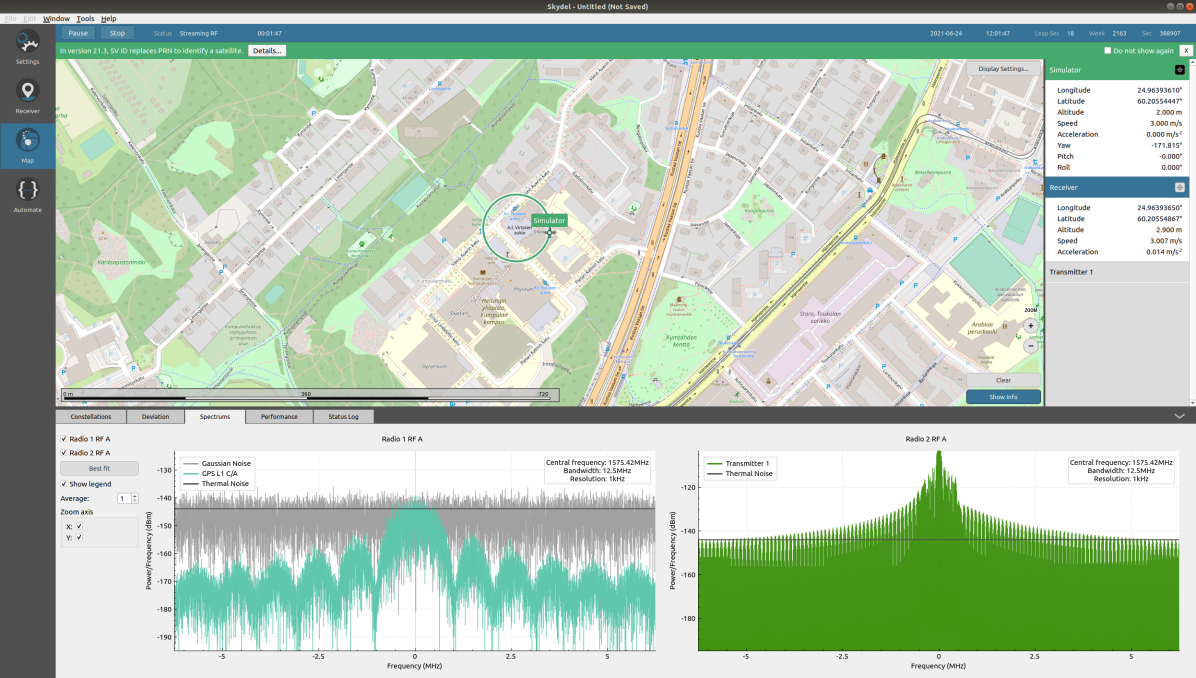Switch to the Constellations tab
The image size is (1196, 678).
[x=91, y=416]
